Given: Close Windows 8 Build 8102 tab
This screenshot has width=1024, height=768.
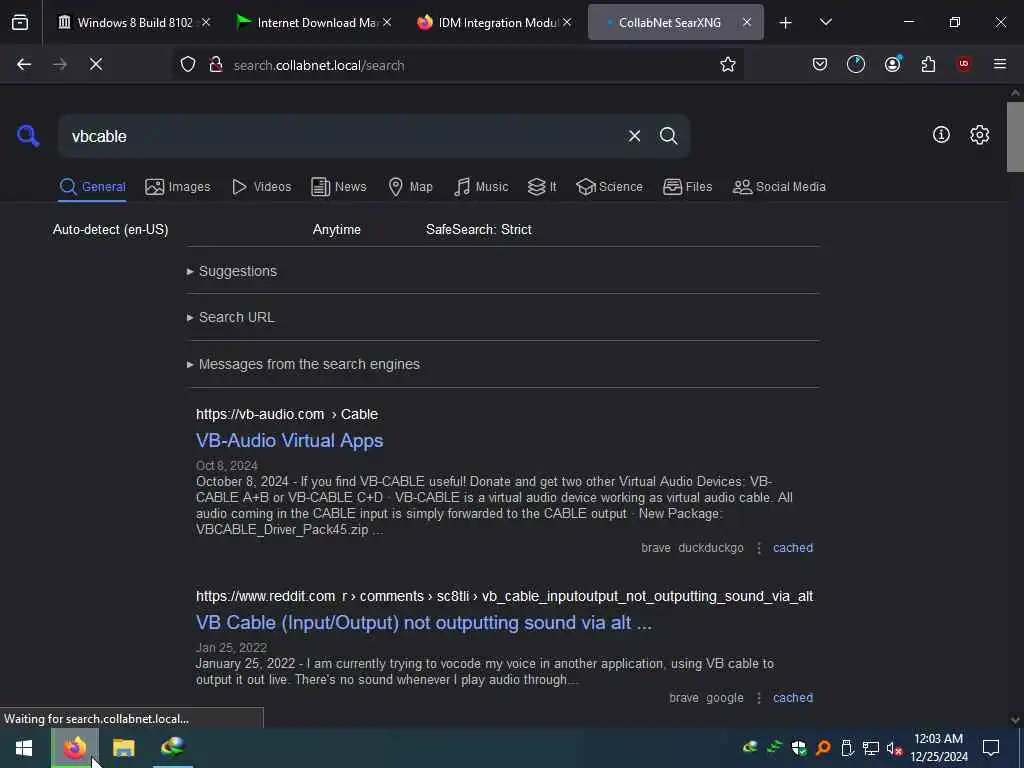Looking at the screenshot, I should [x=206, y=22].
